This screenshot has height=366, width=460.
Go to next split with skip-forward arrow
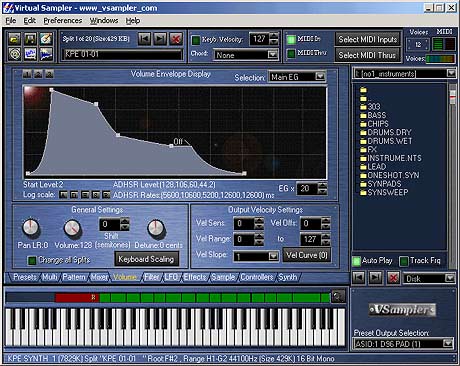point(160,39)
